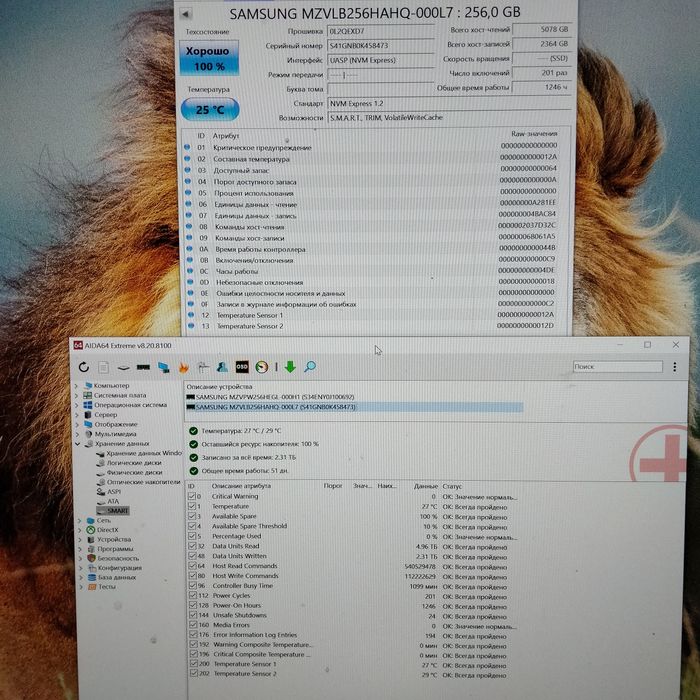
Task: Click the Search field in AIDA64
Action: pos(617,367)
